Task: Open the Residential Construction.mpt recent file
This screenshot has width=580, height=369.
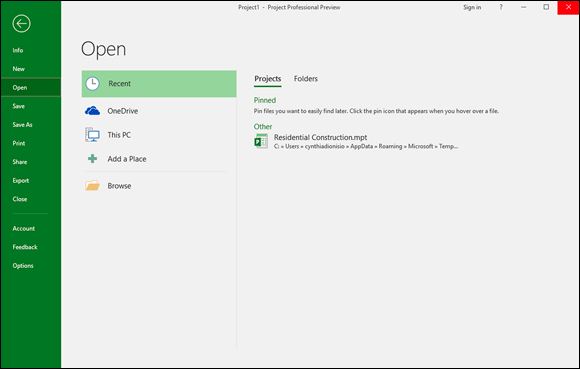Action: [x=320, y=137]
